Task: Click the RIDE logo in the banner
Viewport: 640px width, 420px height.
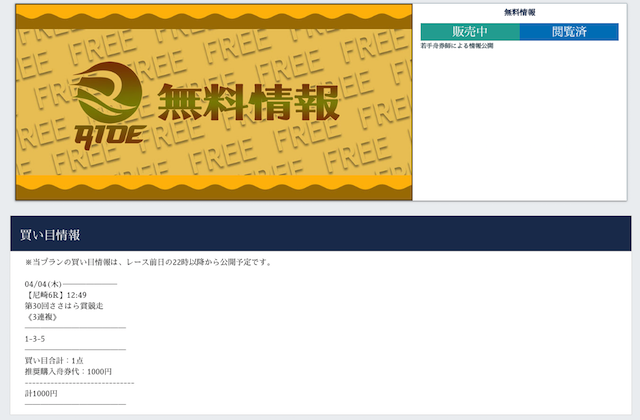Action: pos(109,106)
